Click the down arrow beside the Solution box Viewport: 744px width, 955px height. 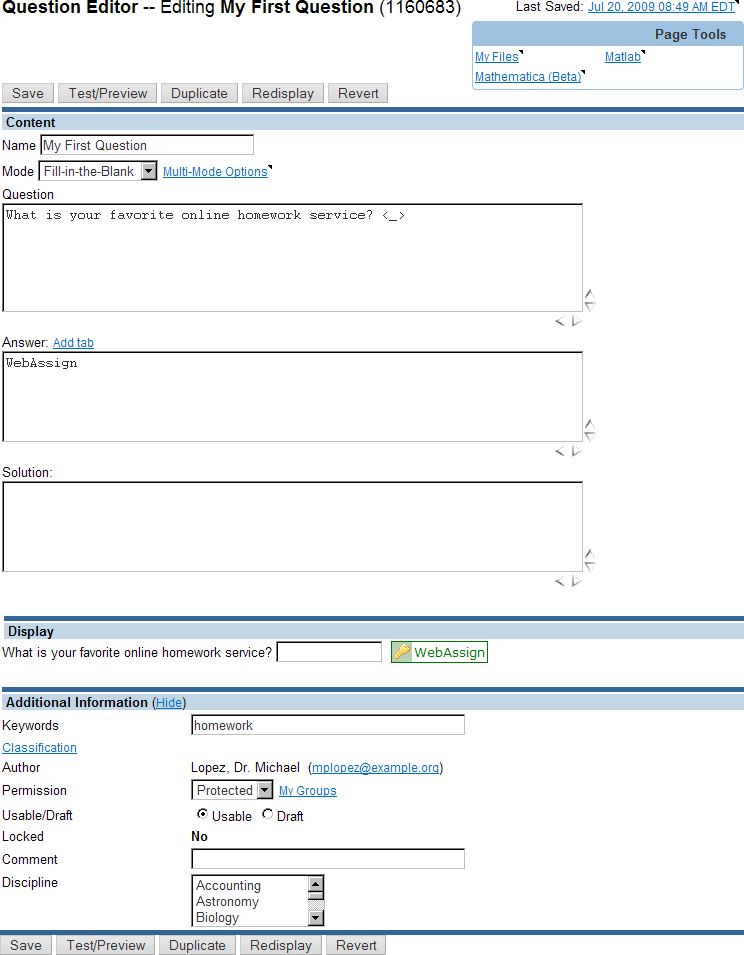[589, 567]
